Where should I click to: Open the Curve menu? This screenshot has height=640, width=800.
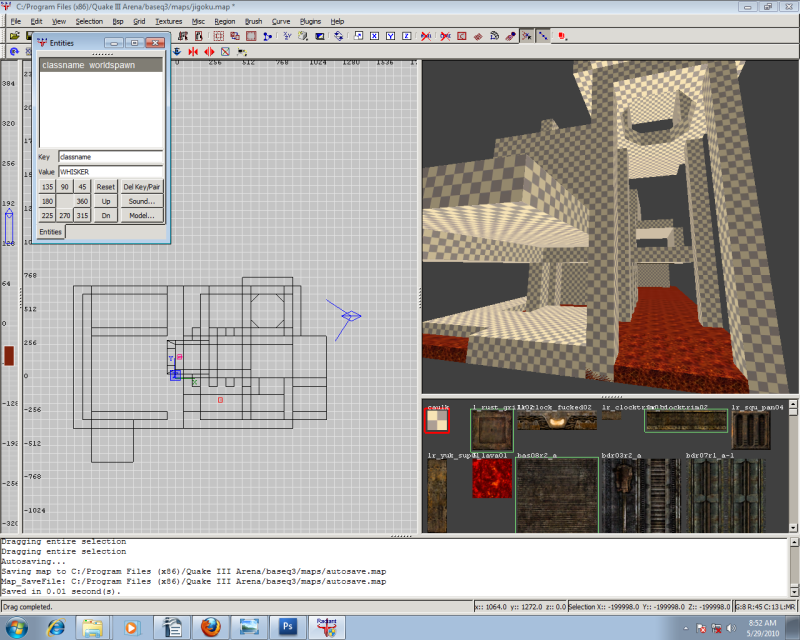pyautogui.click(x=281, y=21)
